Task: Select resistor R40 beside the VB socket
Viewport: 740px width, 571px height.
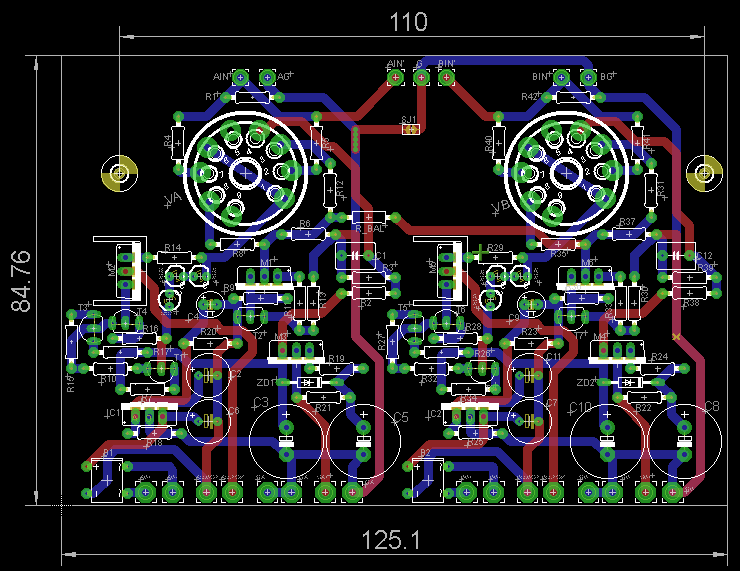Action: pos(499,143)
